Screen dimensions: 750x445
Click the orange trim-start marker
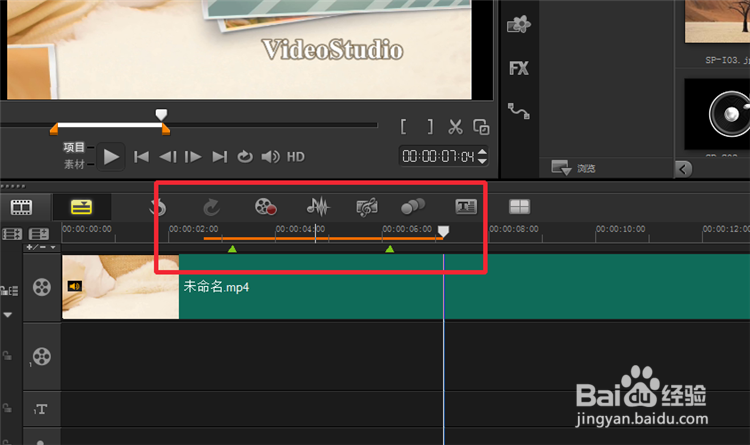tap(54, 129)
